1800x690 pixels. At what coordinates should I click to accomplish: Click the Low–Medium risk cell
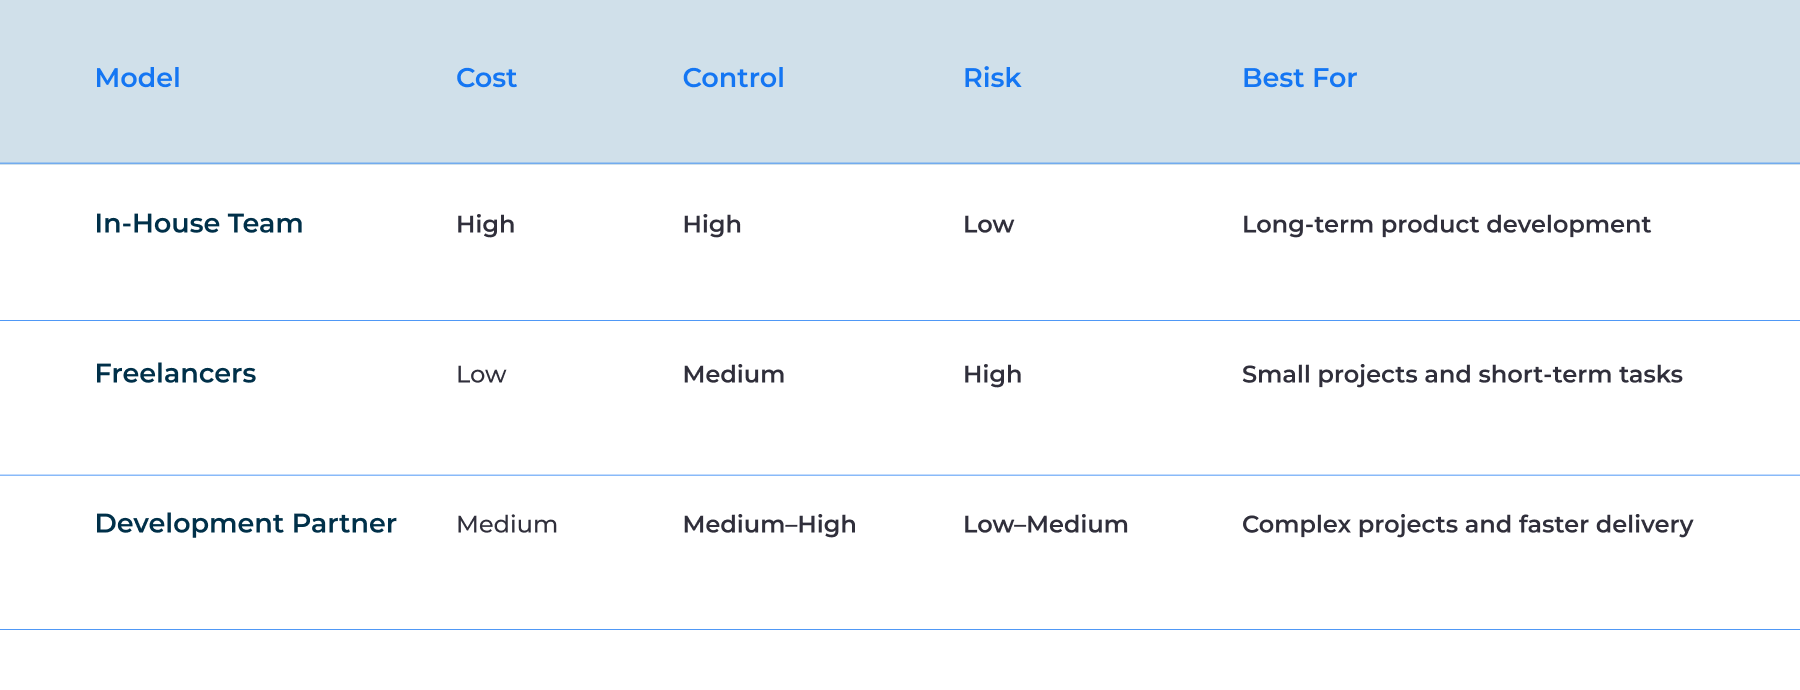point(1045,524)
